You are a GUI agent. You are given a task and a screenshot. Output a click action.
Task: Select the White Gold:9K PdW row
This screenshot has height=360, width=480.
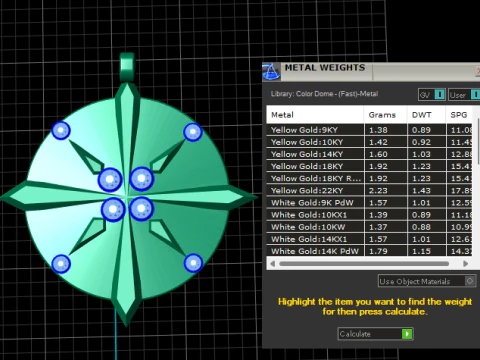pos(369,203)
